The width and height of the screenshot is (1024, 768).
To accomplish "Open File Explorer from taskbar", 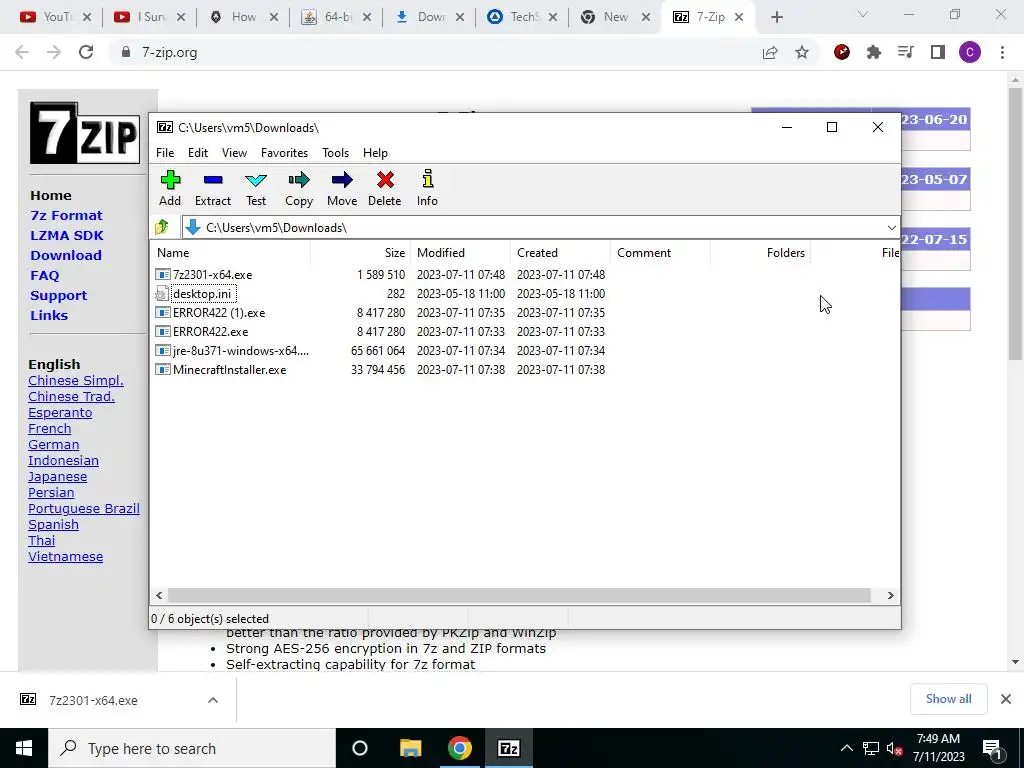I will [x=410, y=748].
